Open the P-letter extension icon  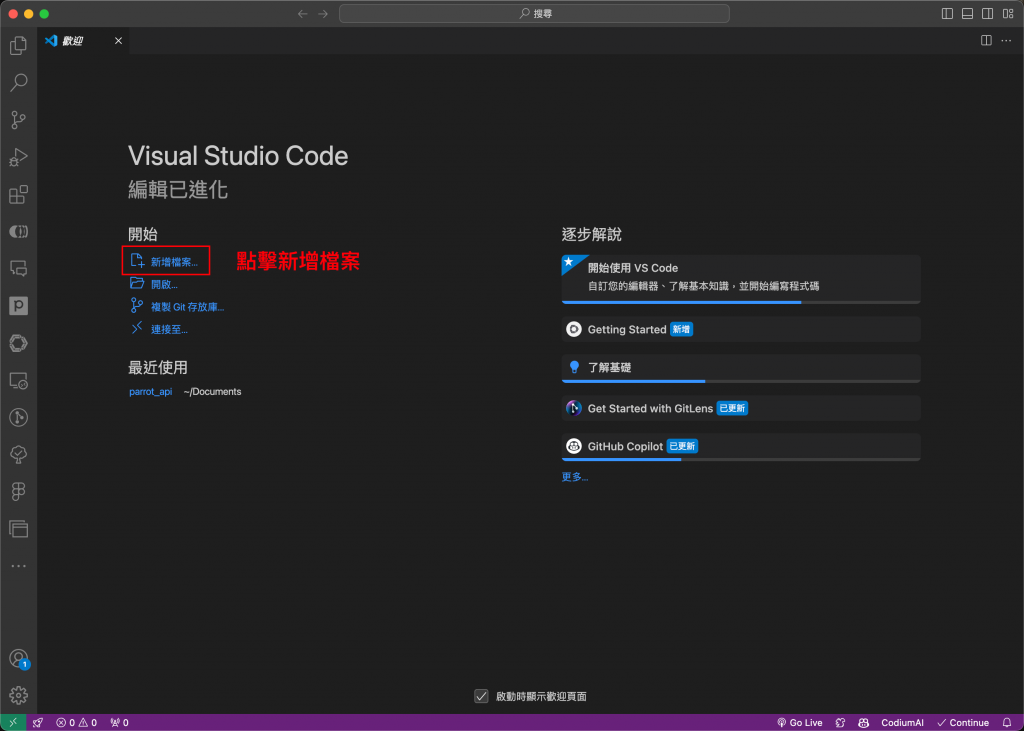[x=18, y=306]
